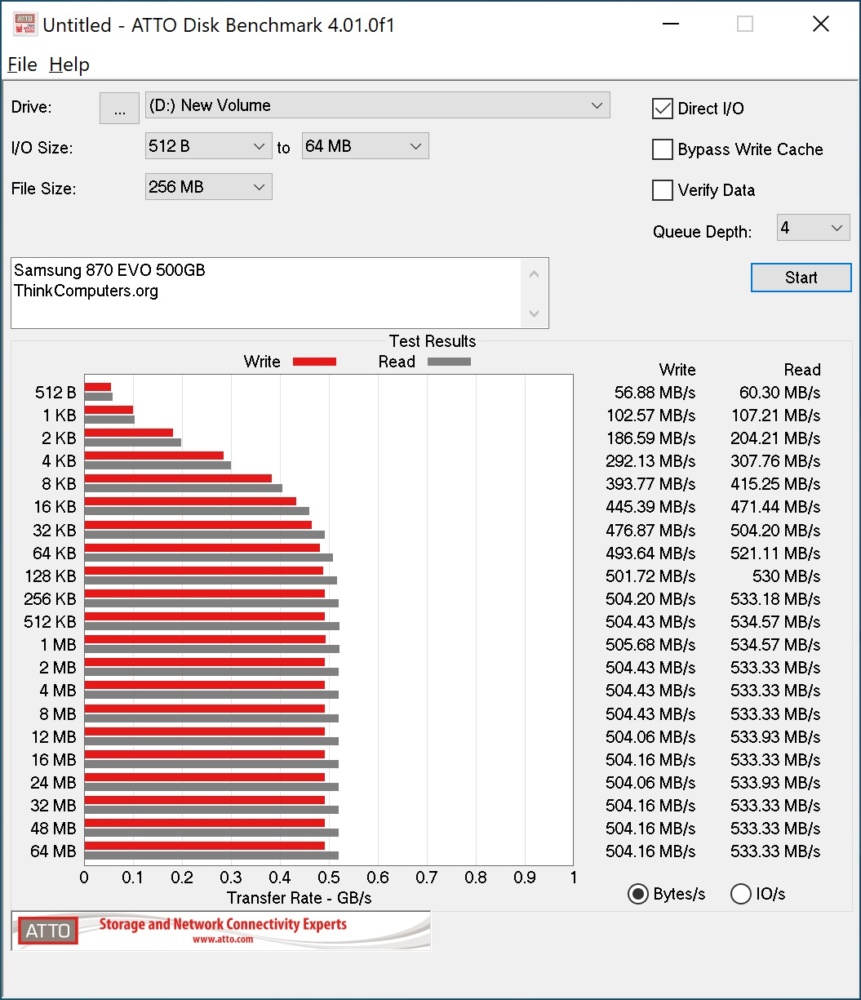Viewport: 861px width, 1000px height.
Task: Click the 2 KB read value 204.21 MB/s
Action: tap(776, 438)
